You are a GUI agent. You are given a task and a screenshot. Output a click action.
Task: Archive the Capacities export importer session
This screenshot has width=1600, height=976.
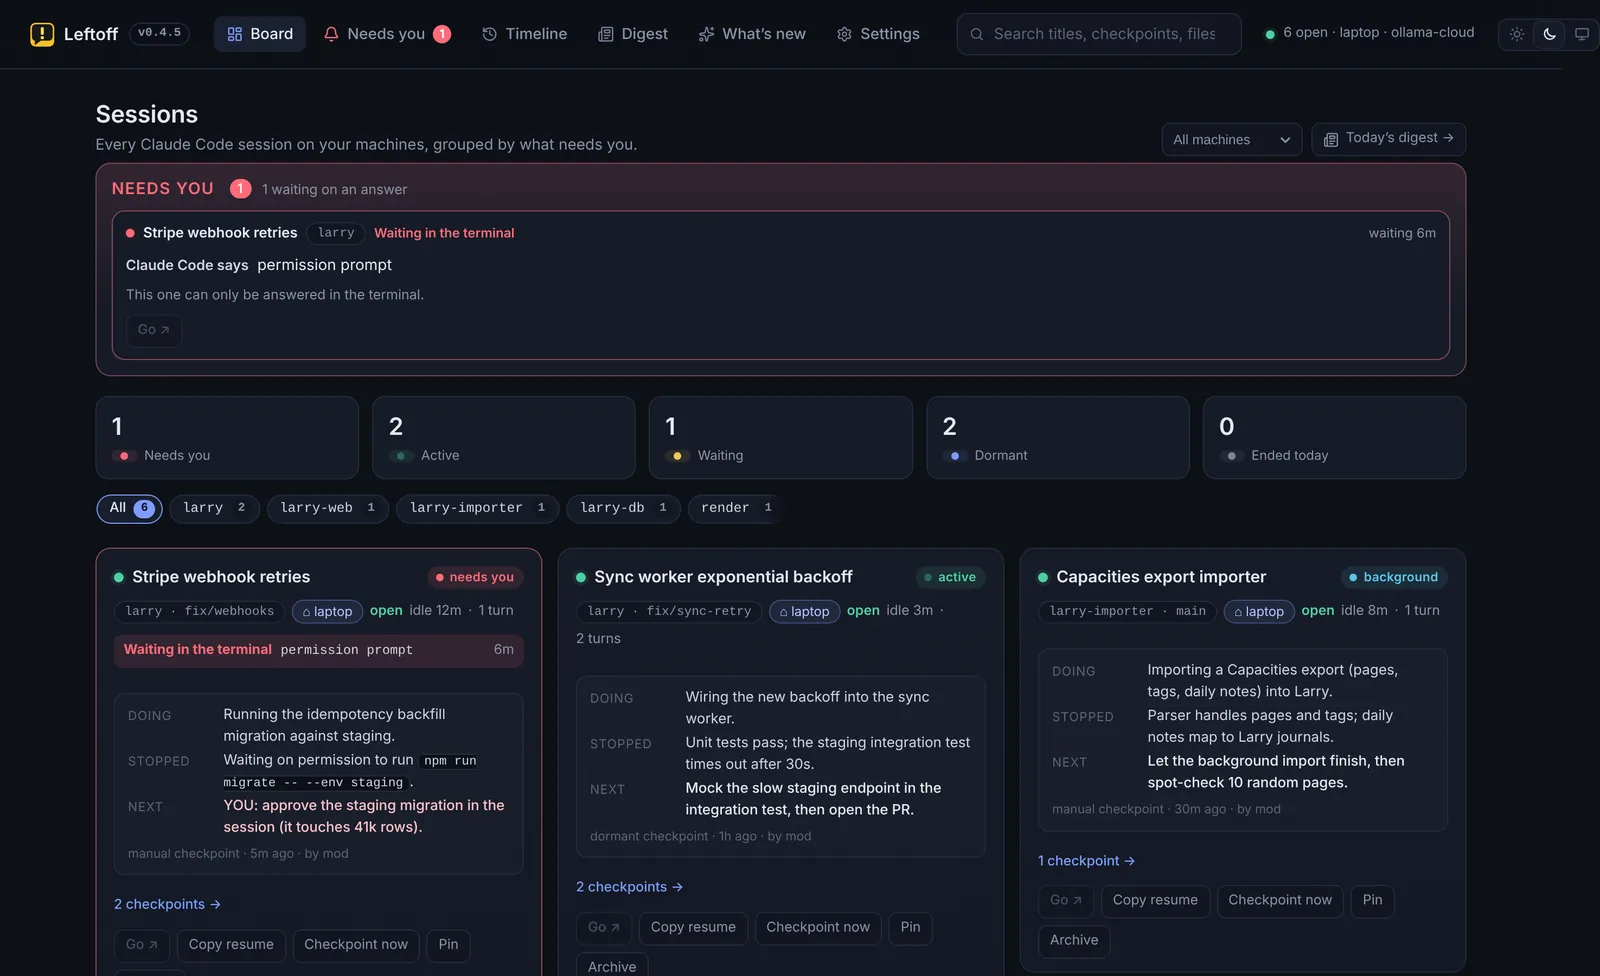coord(1074,941)
